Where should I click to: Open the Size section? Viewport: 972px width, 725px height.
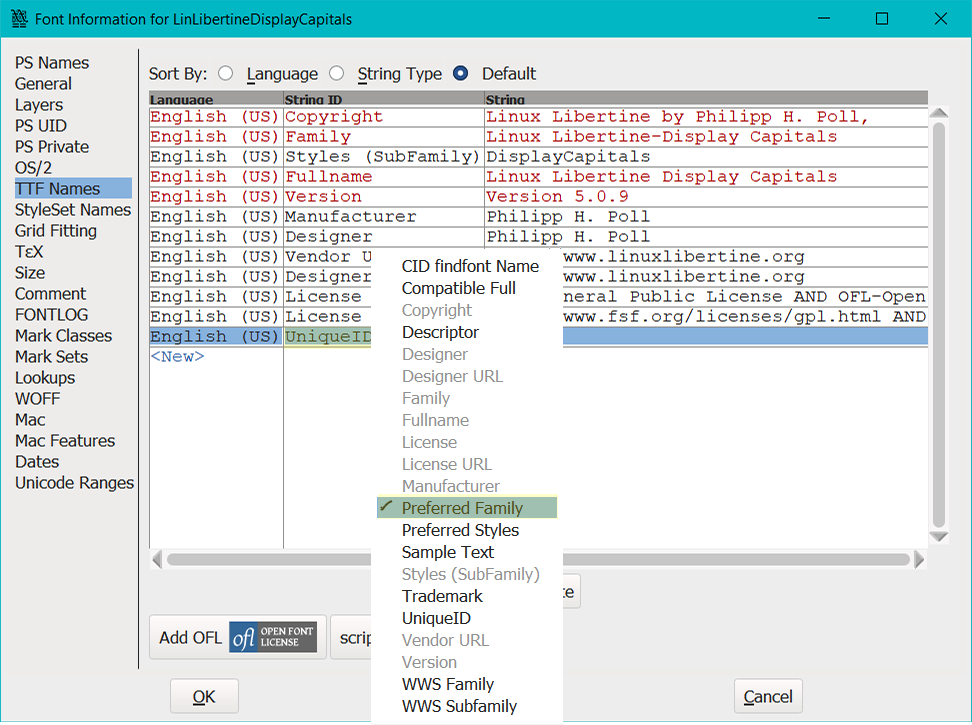point(30,273)
